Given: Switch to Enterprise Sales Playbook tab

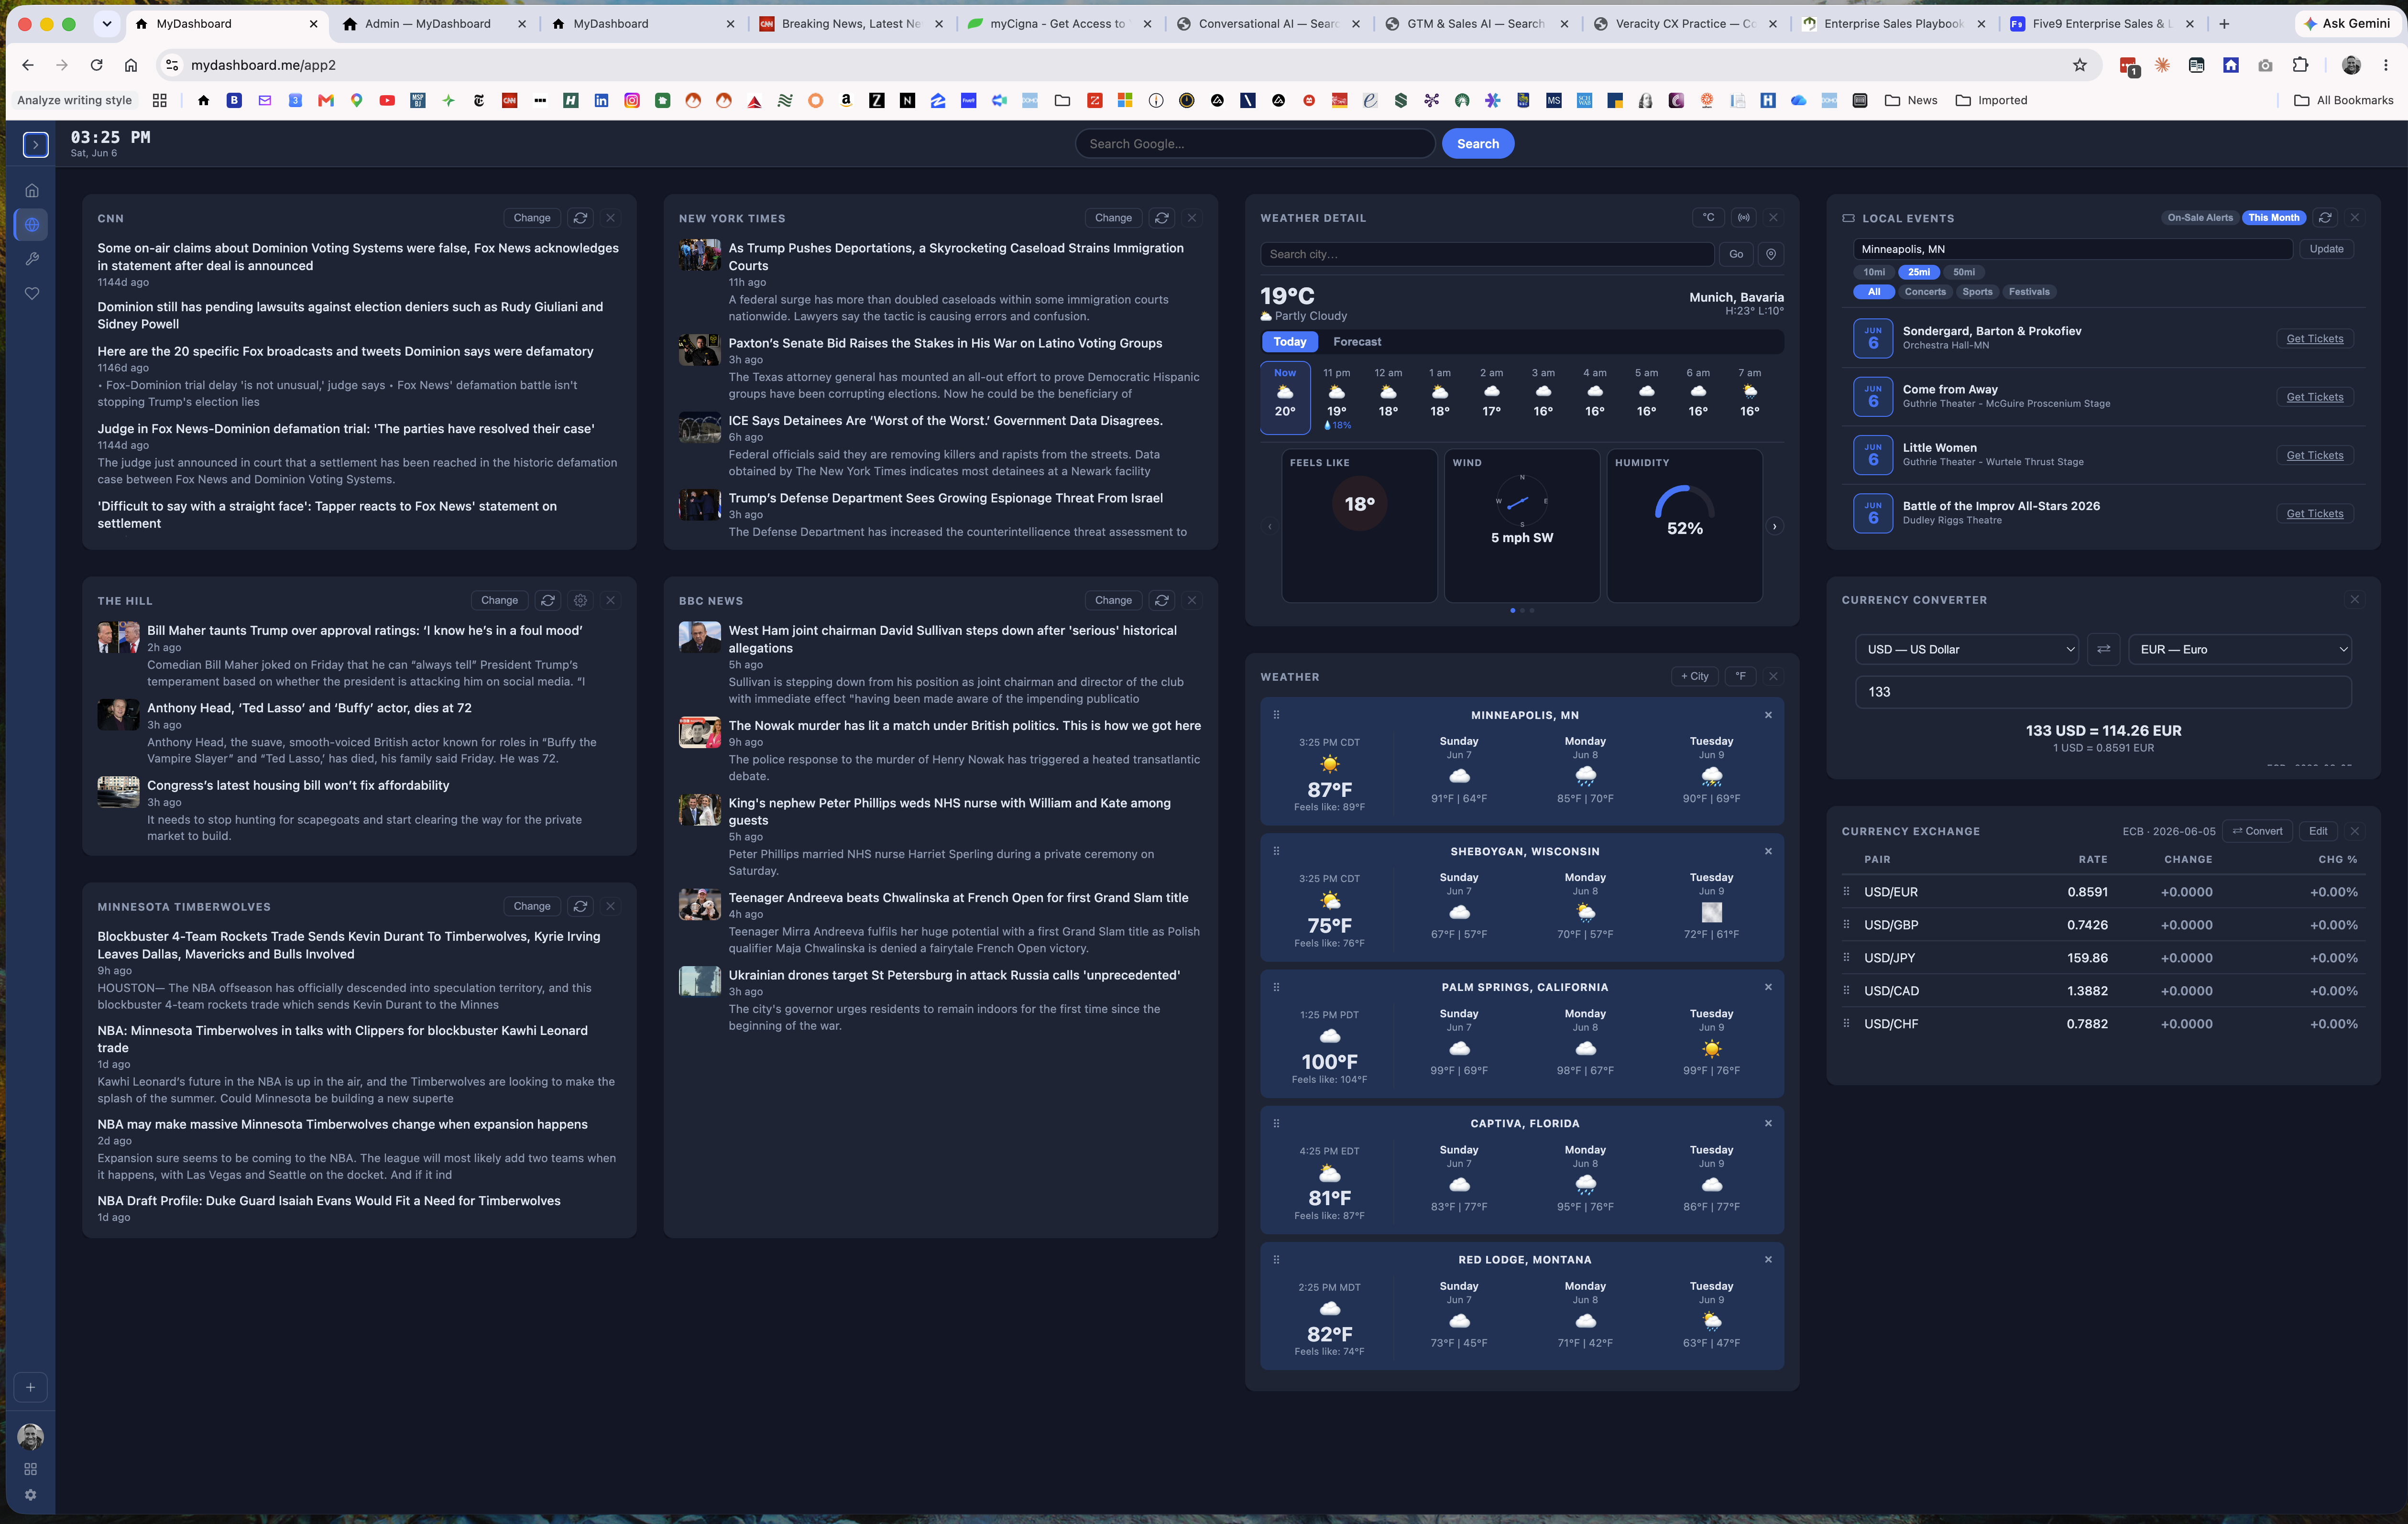Looking at the screenshot, I should (1893, 23).
